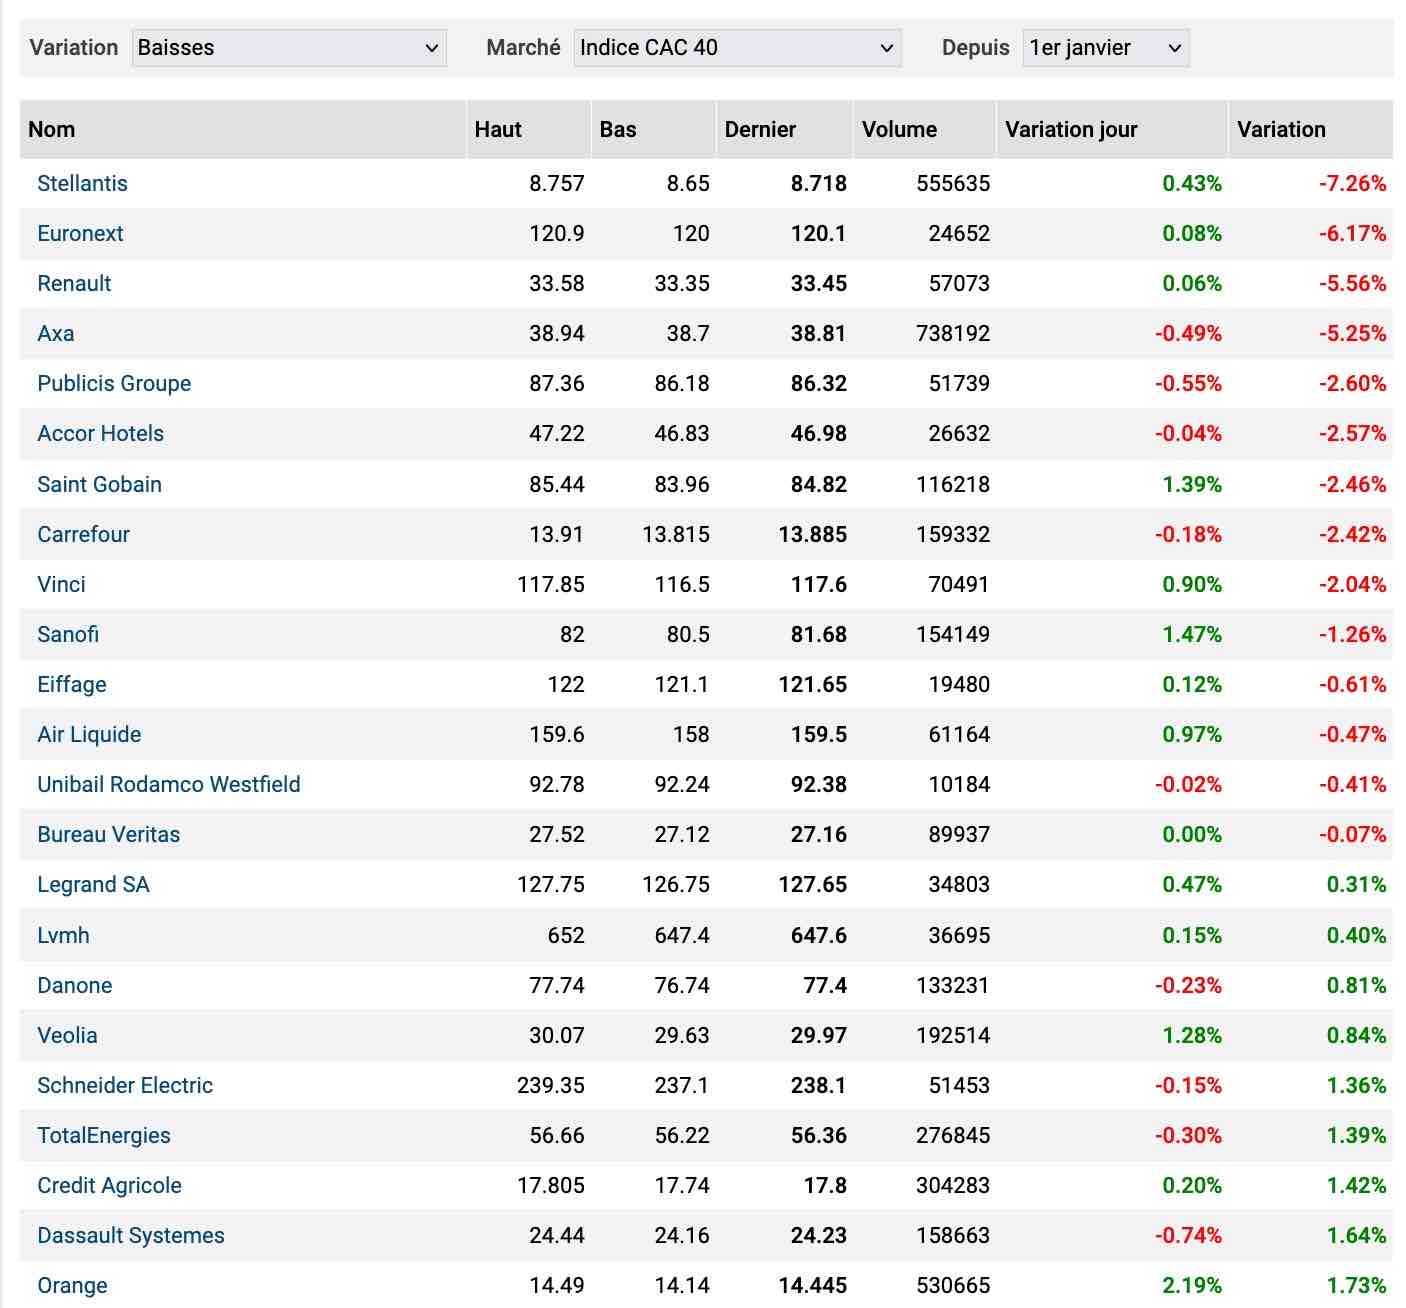Click Stellantis variation value -7.26%
Viewport: 1406px width, 1308px height.
tap(1352, 184)
